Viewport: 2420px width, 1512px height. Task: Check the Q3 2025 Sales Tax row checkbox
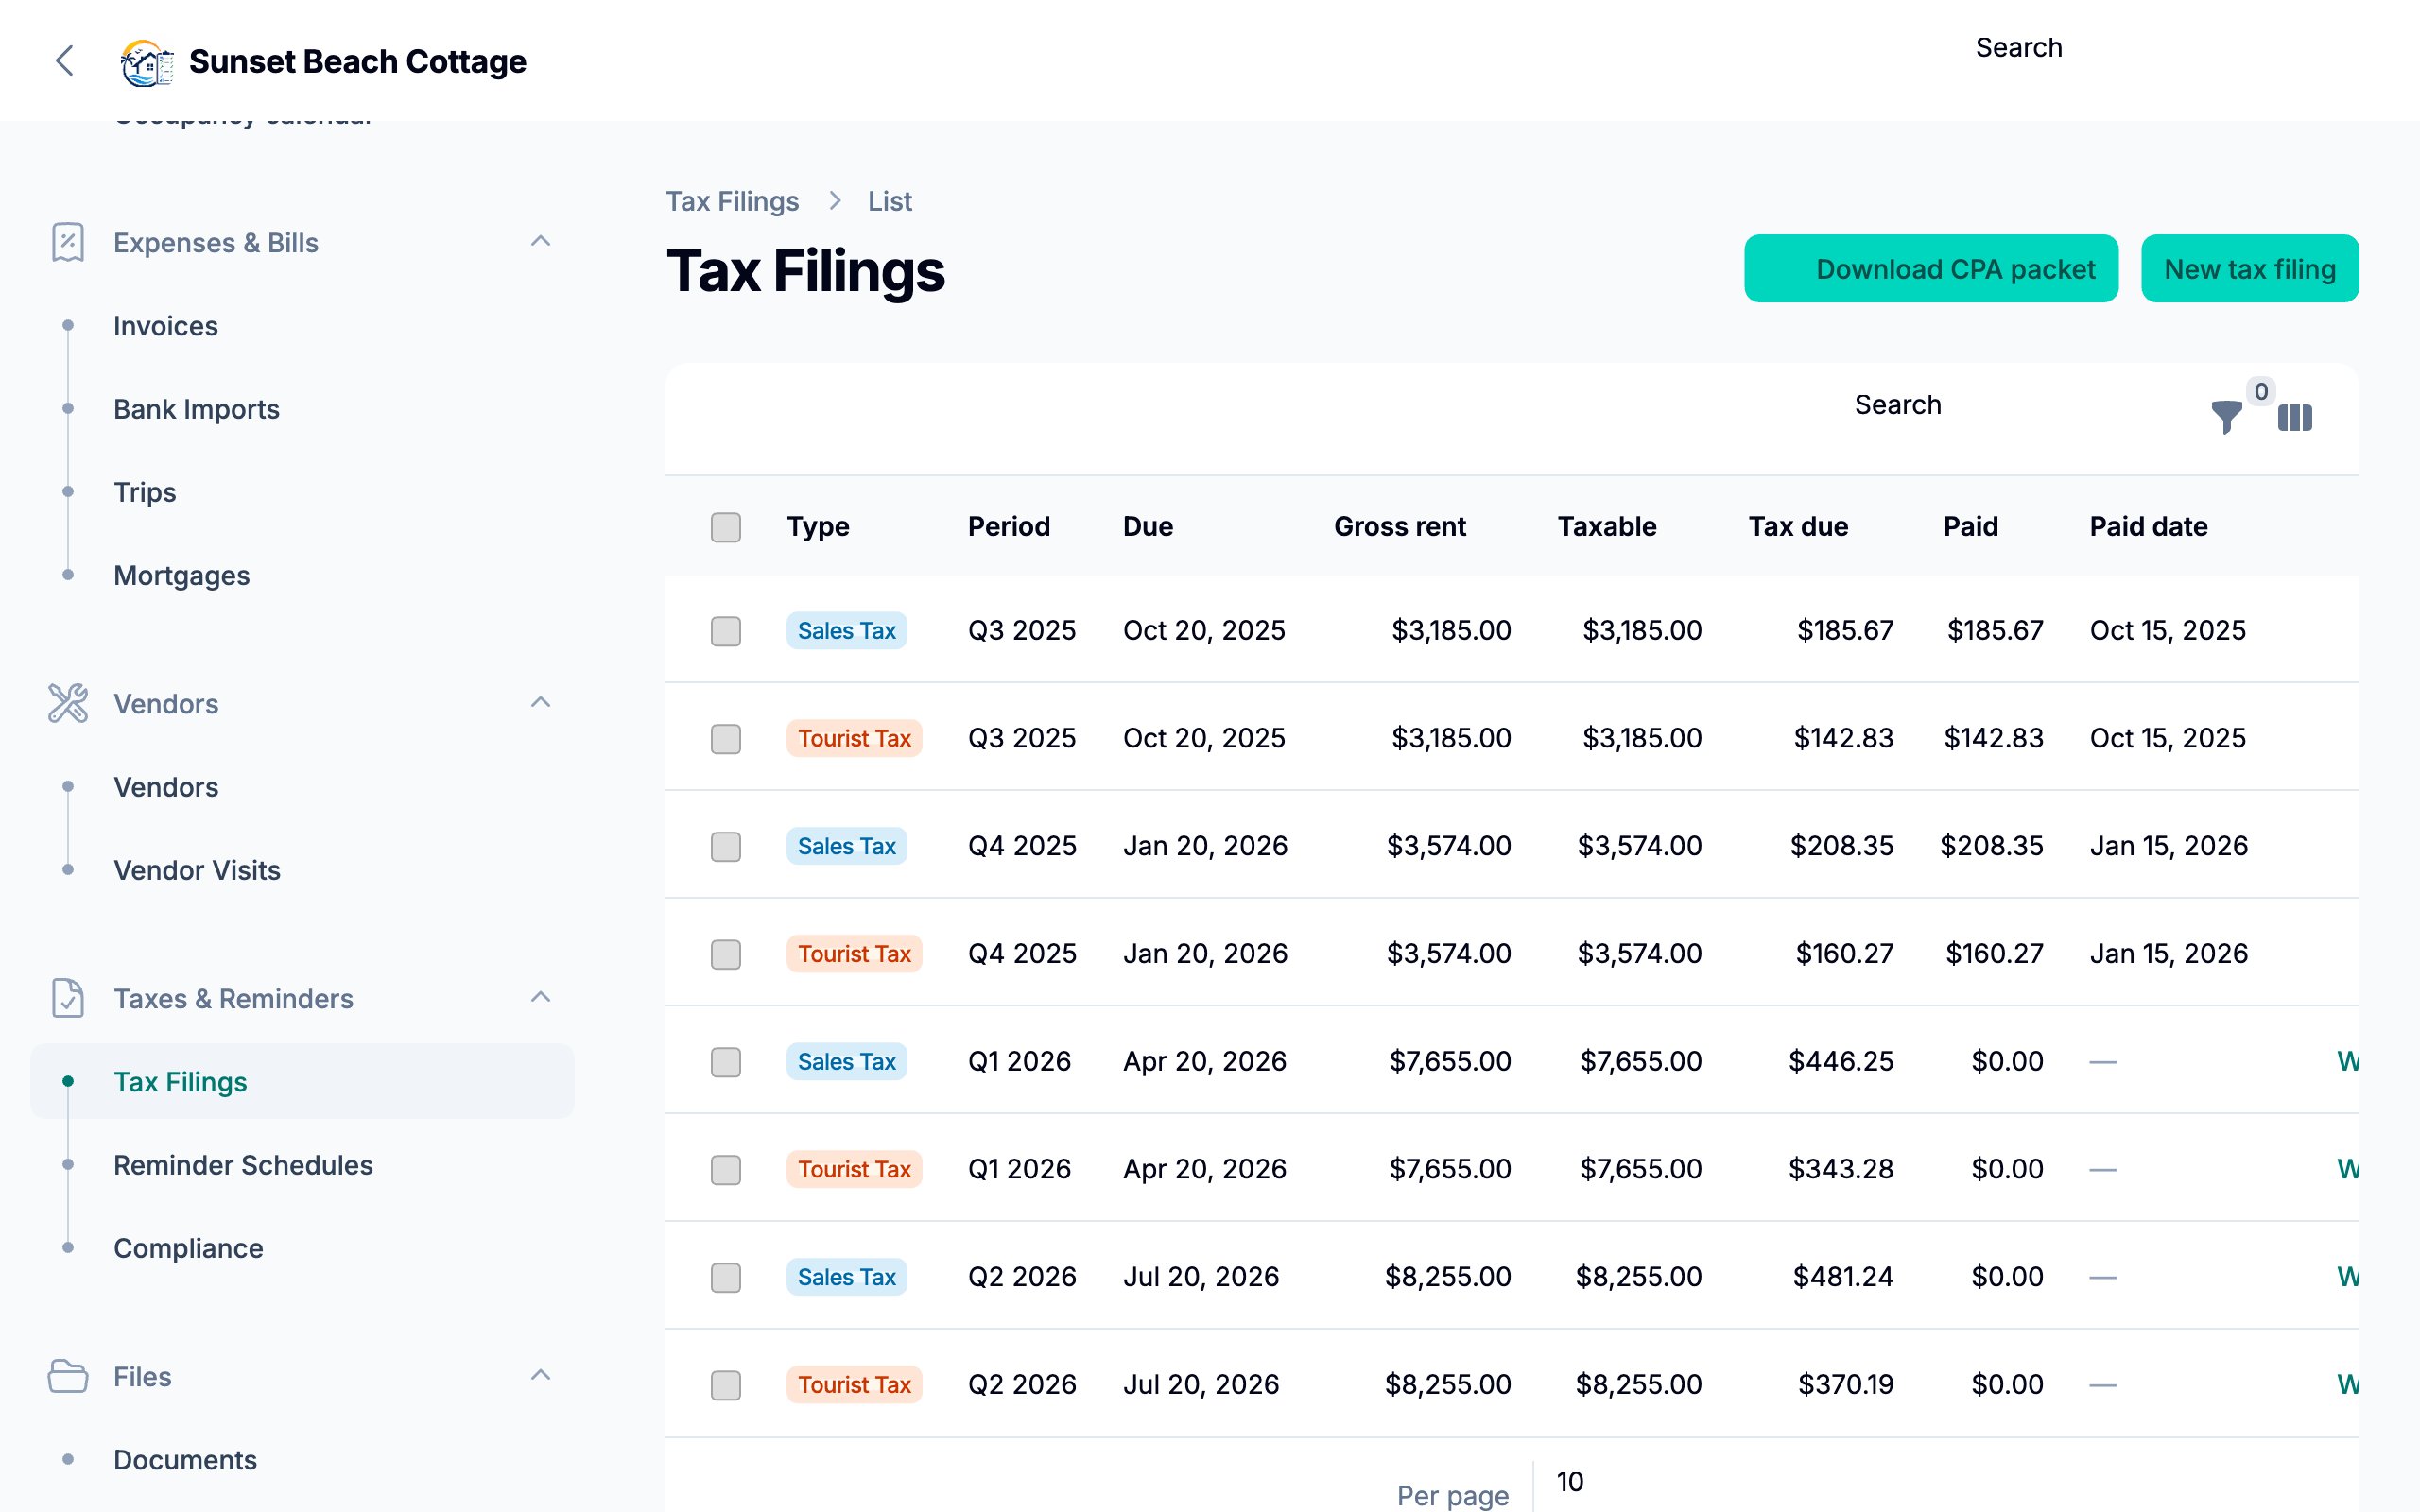coord(725,631)
